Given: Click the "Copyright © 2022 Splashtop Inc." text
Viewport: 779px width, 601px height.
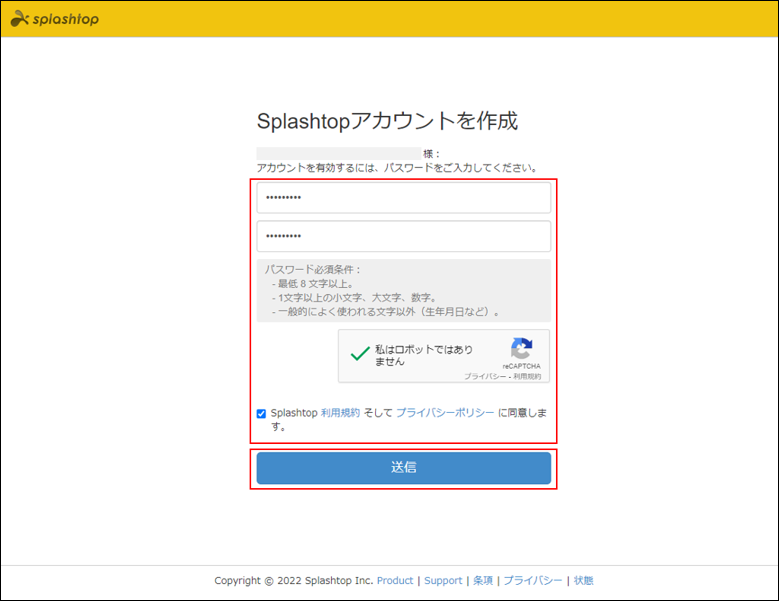Looking at the screenshot, I should [x=294, y=580].
